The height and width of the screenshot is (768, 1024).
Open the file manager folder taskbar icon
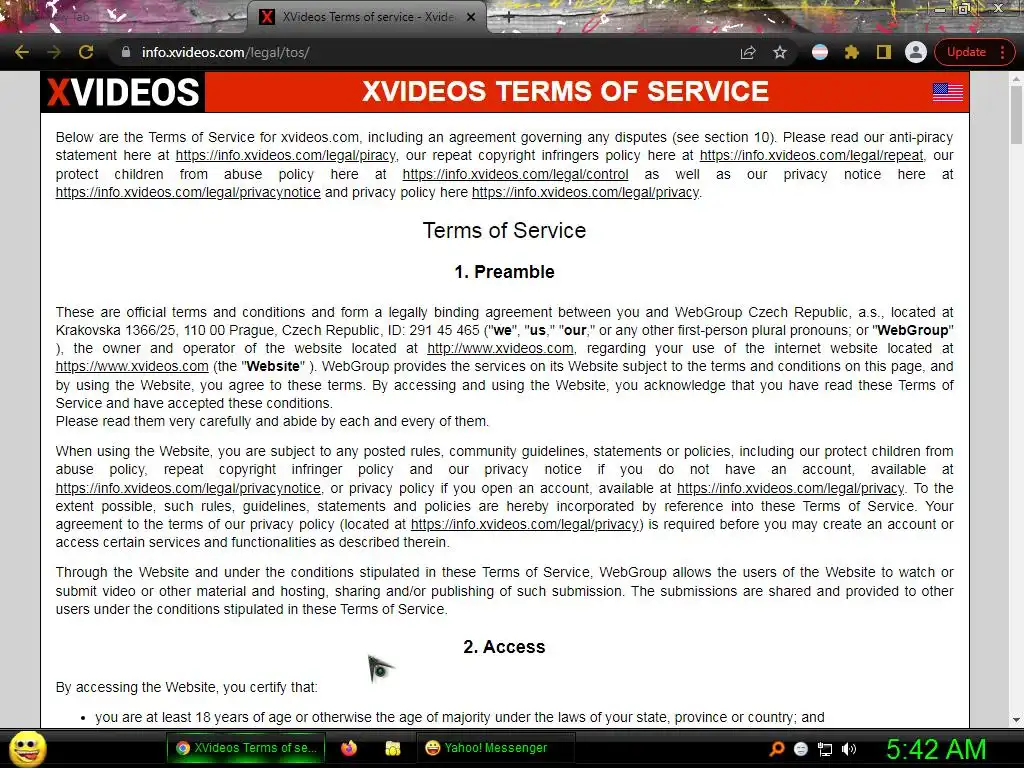(392, 748)
